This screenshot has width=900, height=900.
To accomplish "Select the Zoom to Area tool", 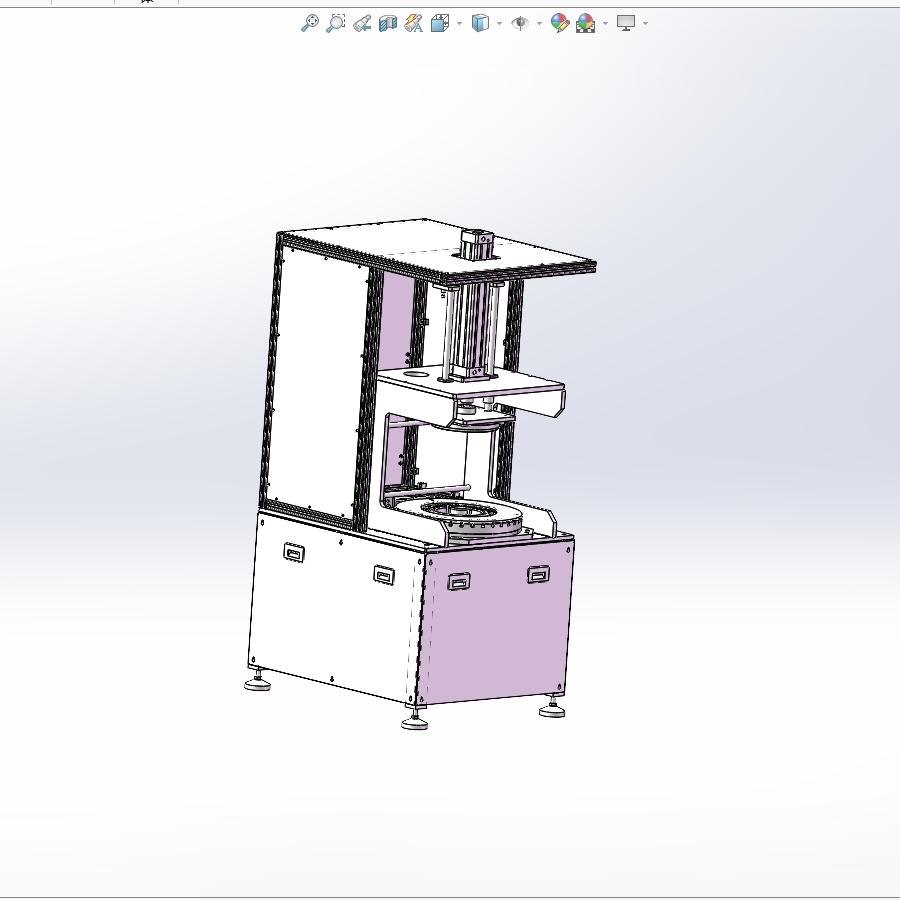I will tap(336, 23).
